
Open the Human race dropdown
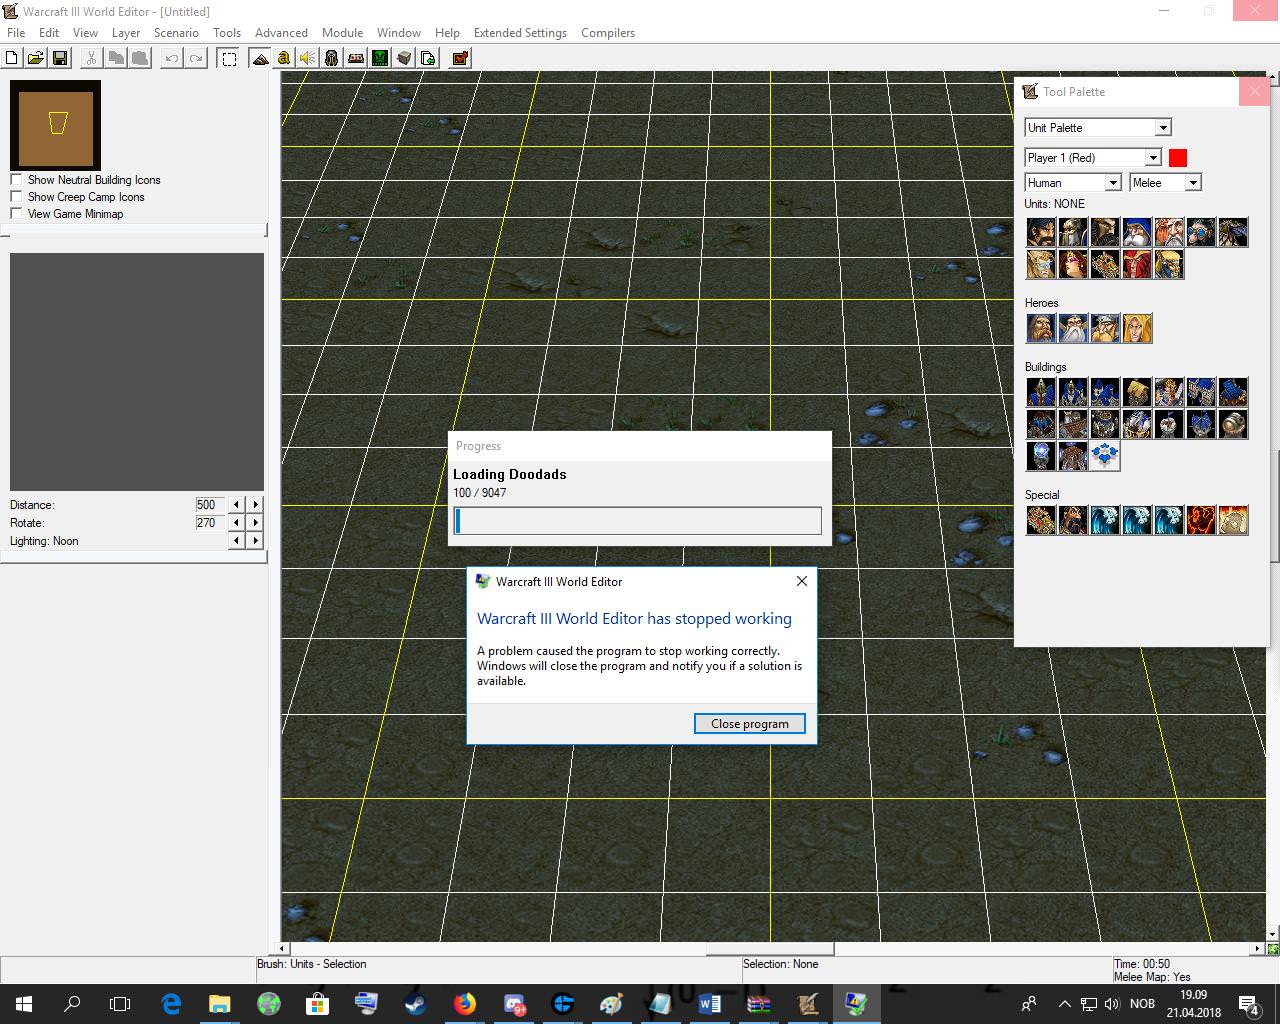1073,183
